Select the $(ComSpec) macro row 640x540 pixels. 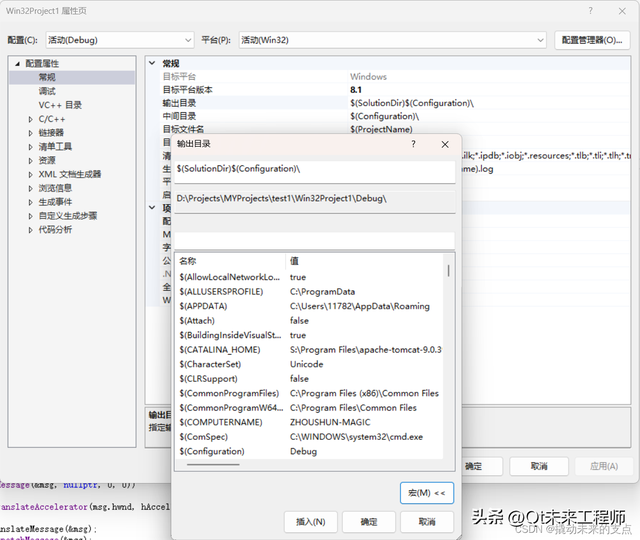click(x=310, y=437)
